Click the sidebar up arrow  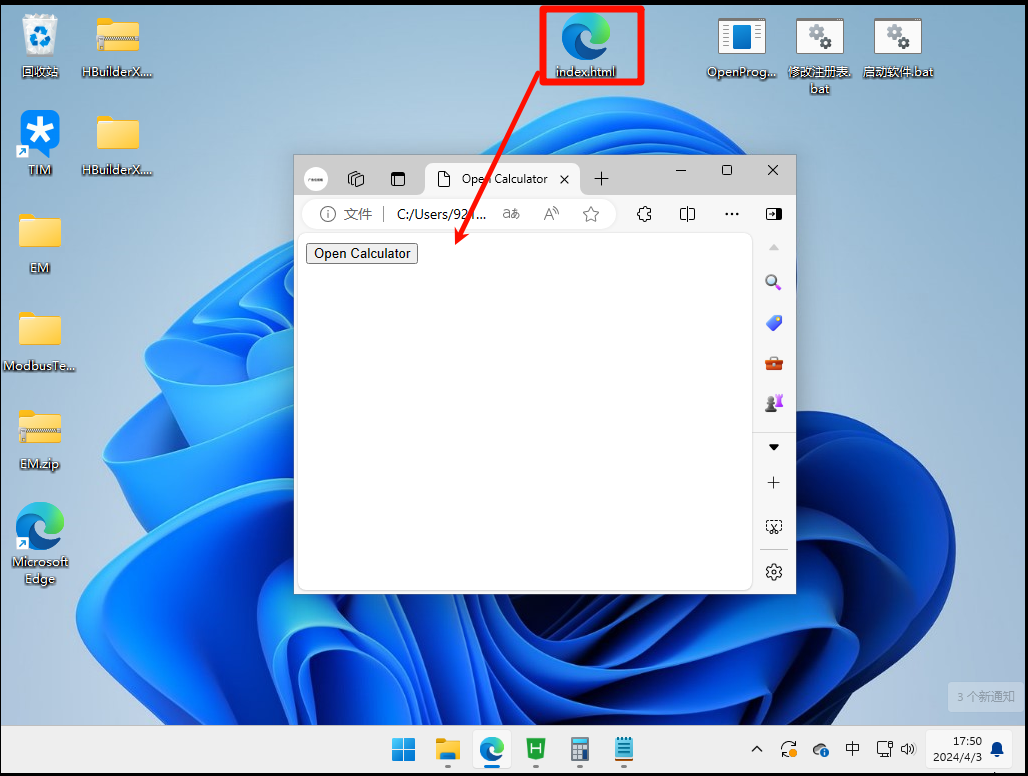[x=774, y=248]
